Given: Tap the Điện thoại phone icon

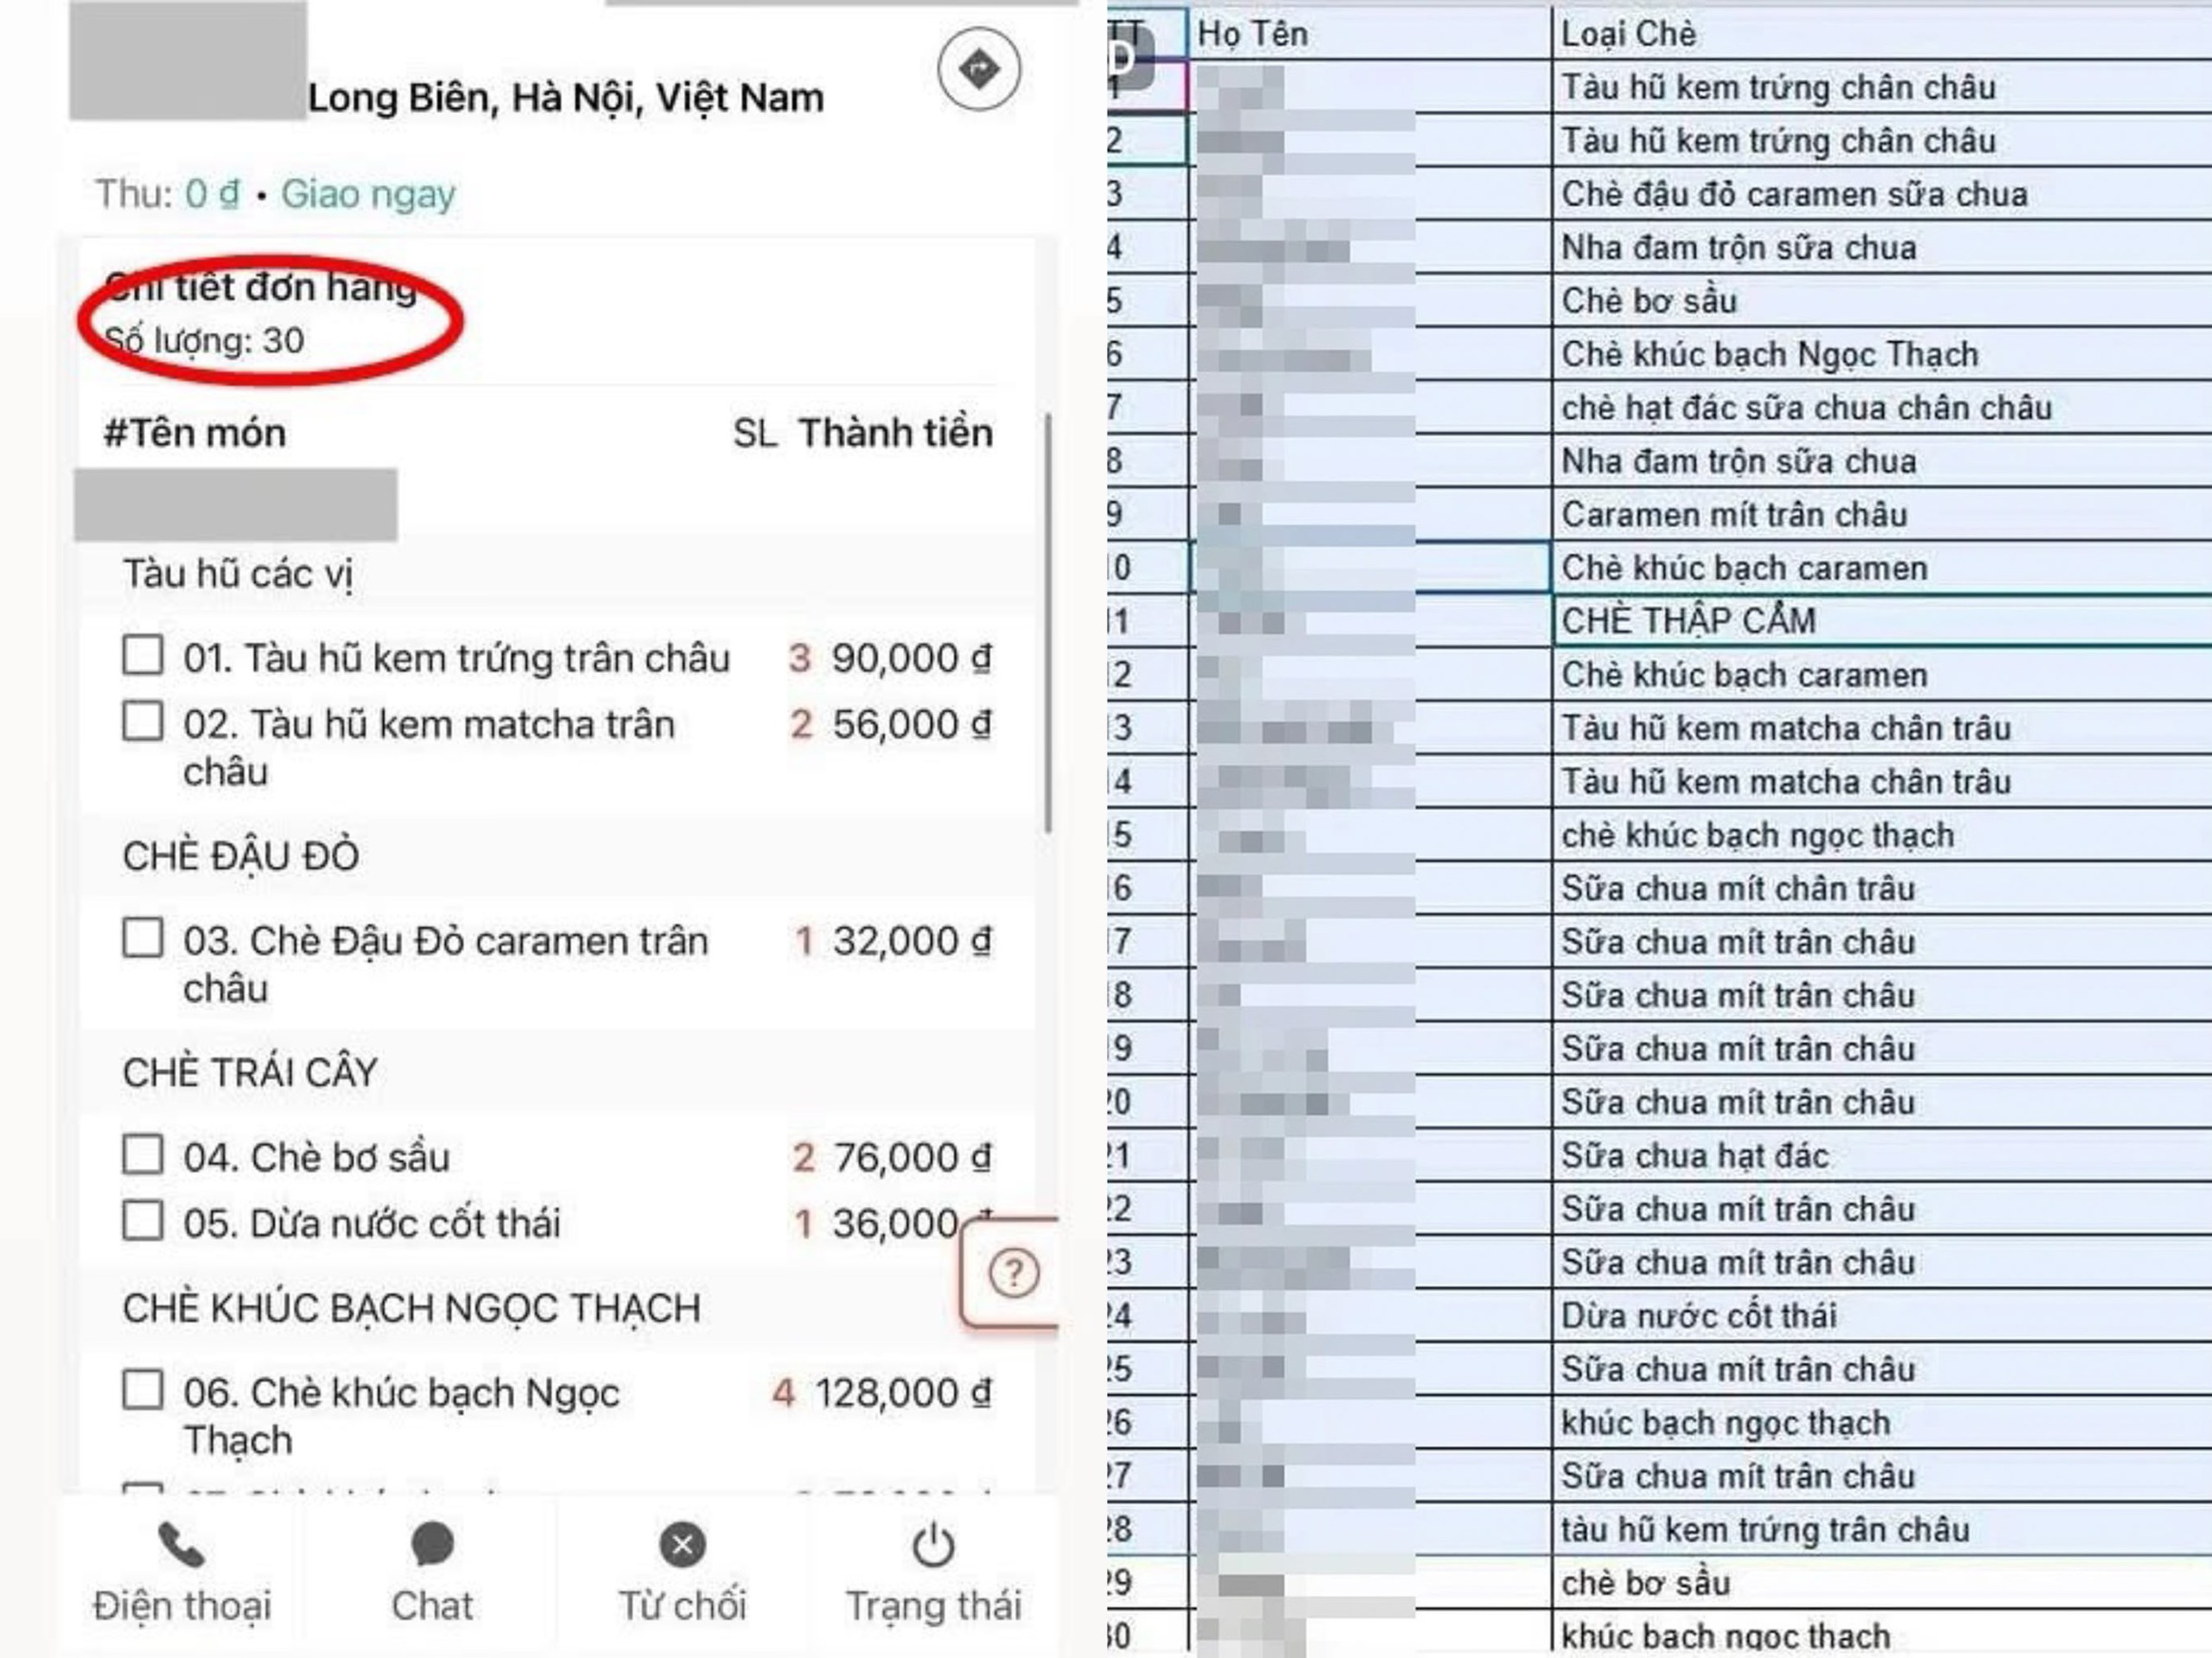Looking at the screenshot, I should coord(182,1545).
